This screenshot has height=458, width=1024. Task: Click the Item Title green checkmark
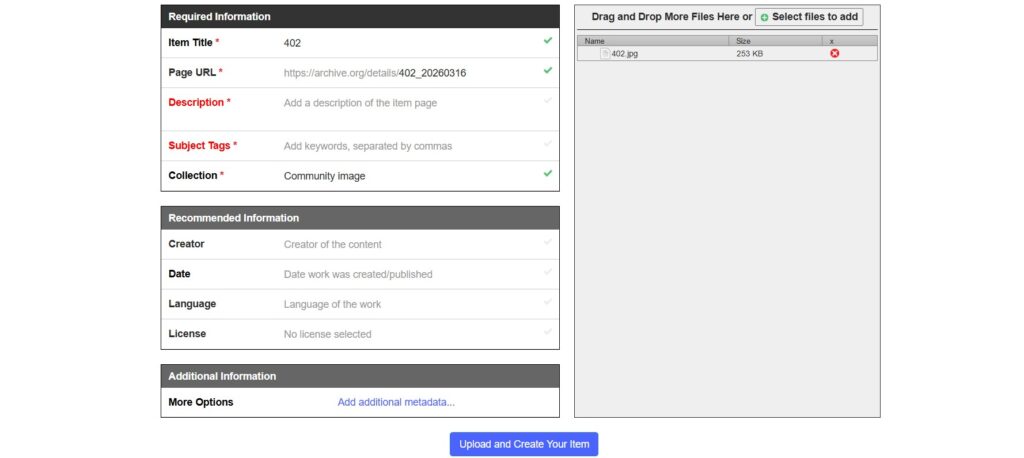(547, 41)
